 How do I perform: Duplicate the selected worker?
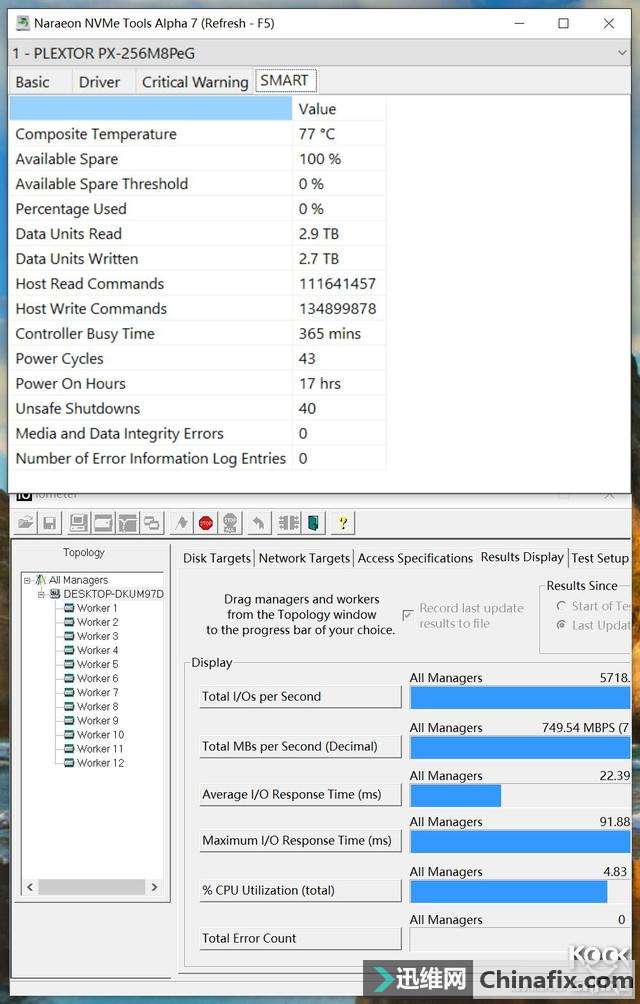tap(152, 523)
